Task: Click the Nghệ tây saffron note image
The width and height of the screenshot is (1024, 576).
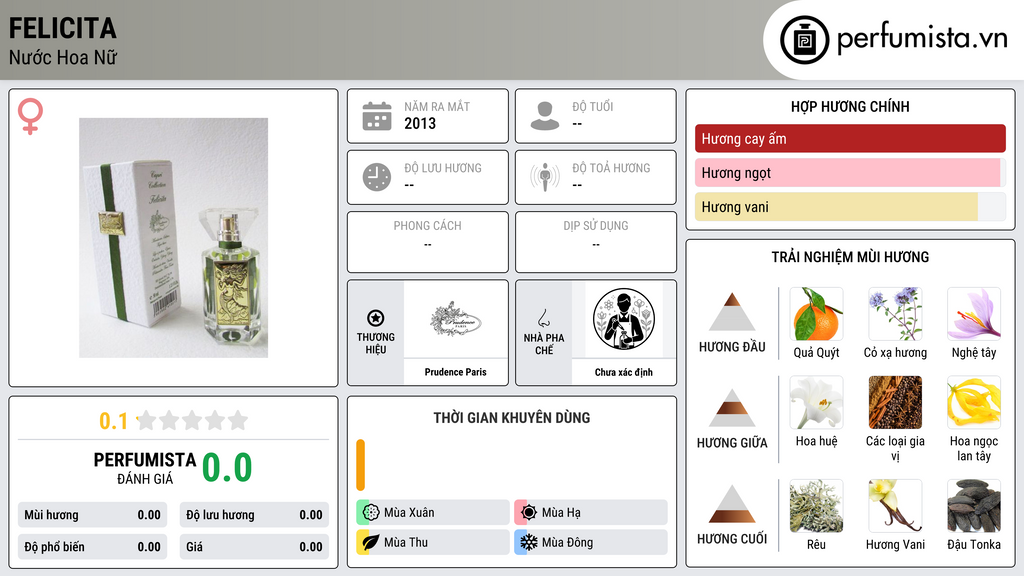Action: coord(974,313)
